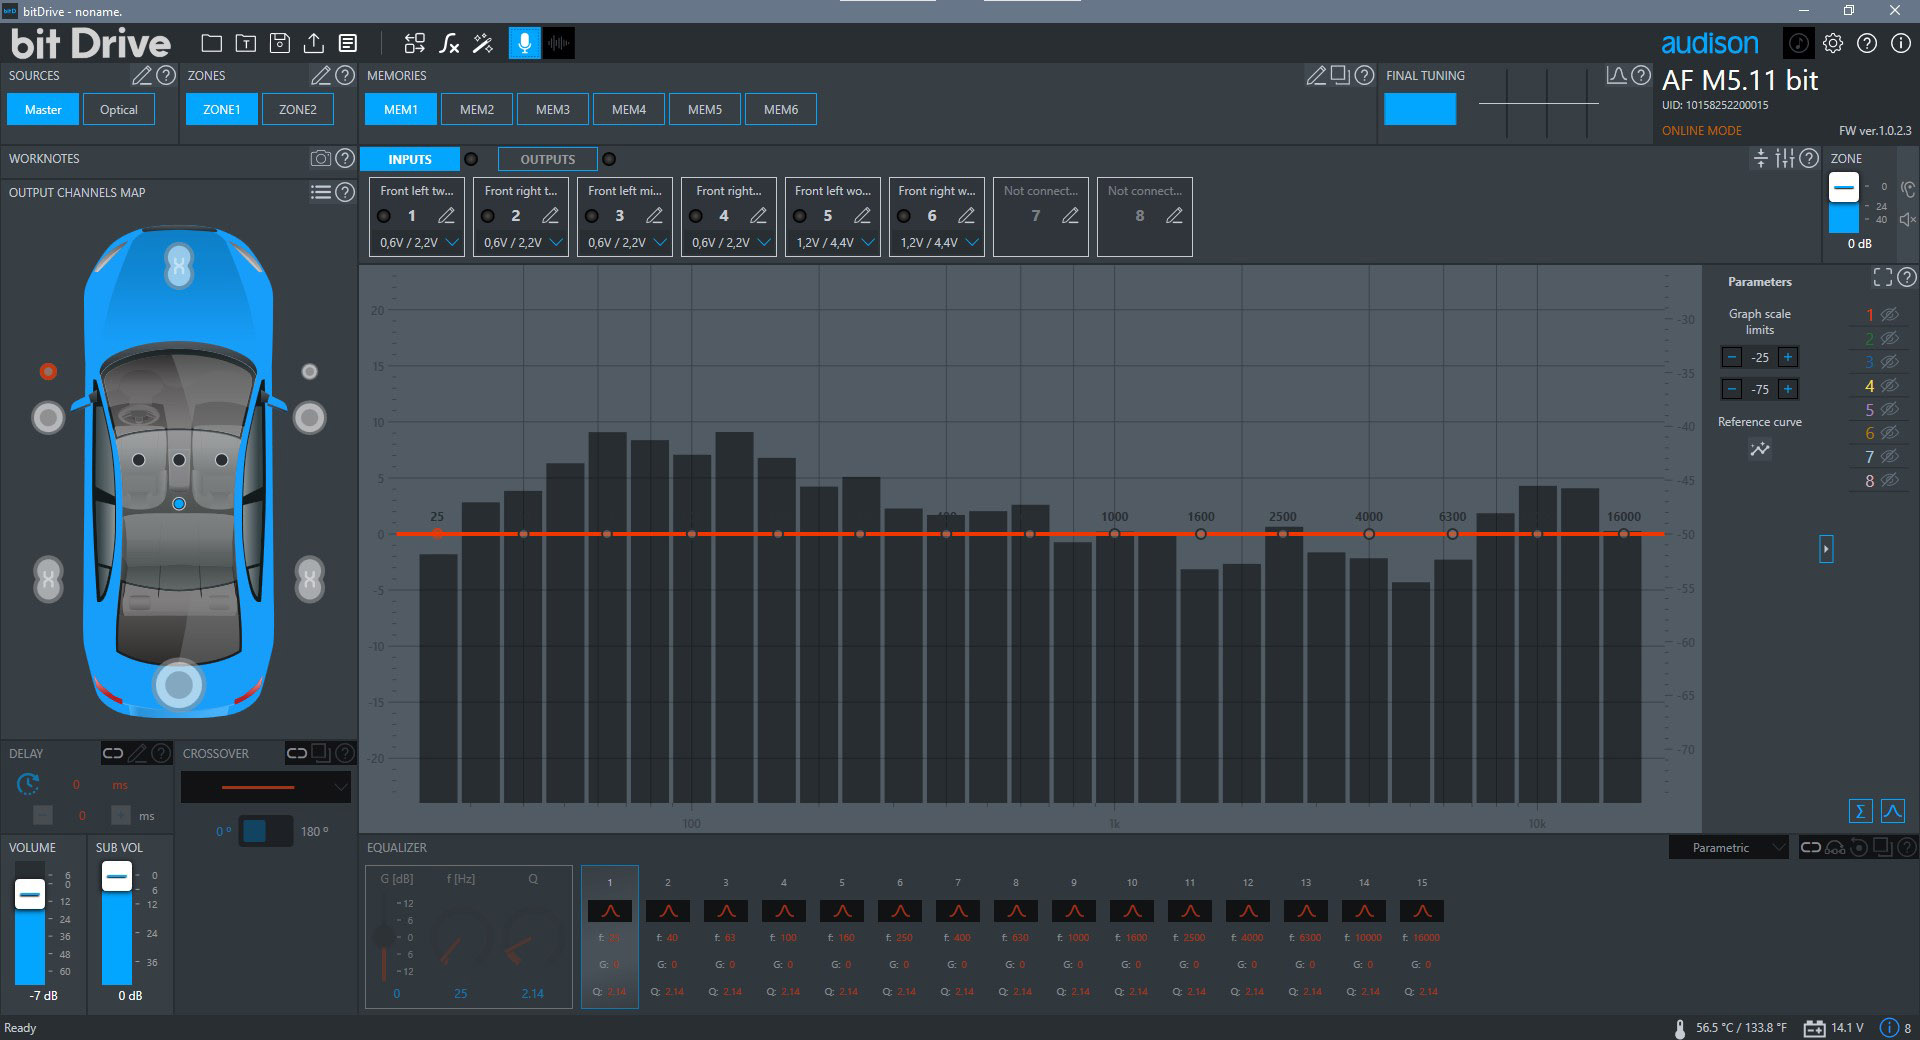Expand channel 6 sensitivity dropdown

972,242
